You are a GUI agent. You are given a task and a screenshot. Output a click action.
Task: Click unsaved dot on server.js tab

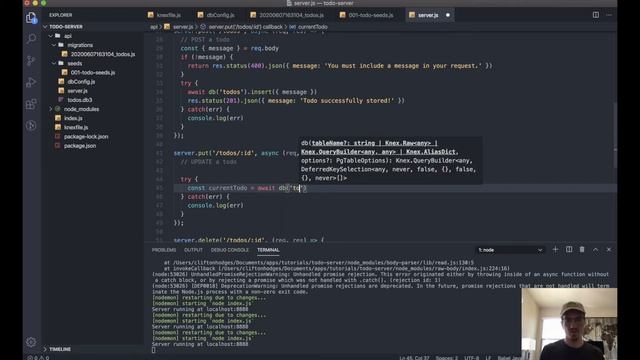[x=448, y=15]
